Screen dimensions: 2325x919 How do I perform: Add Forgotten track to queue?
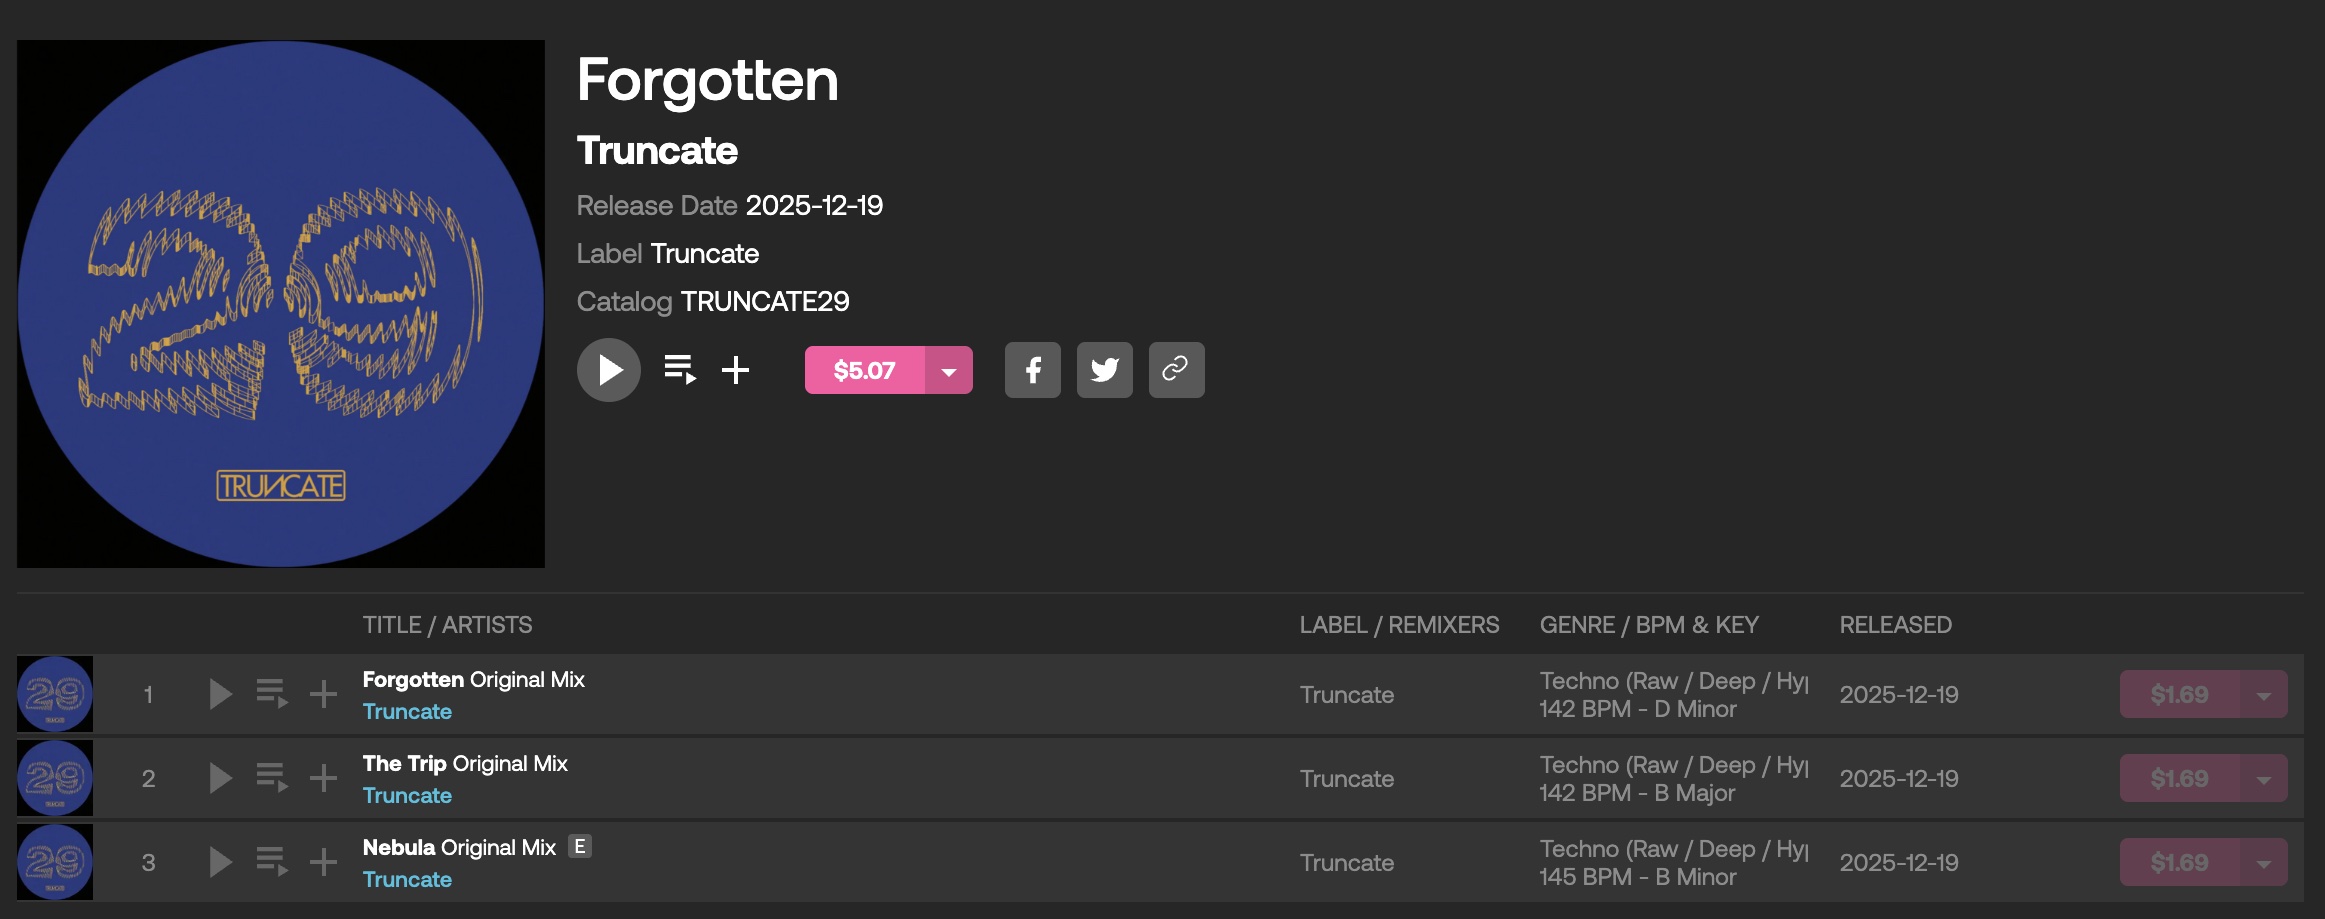coord(271,694)
